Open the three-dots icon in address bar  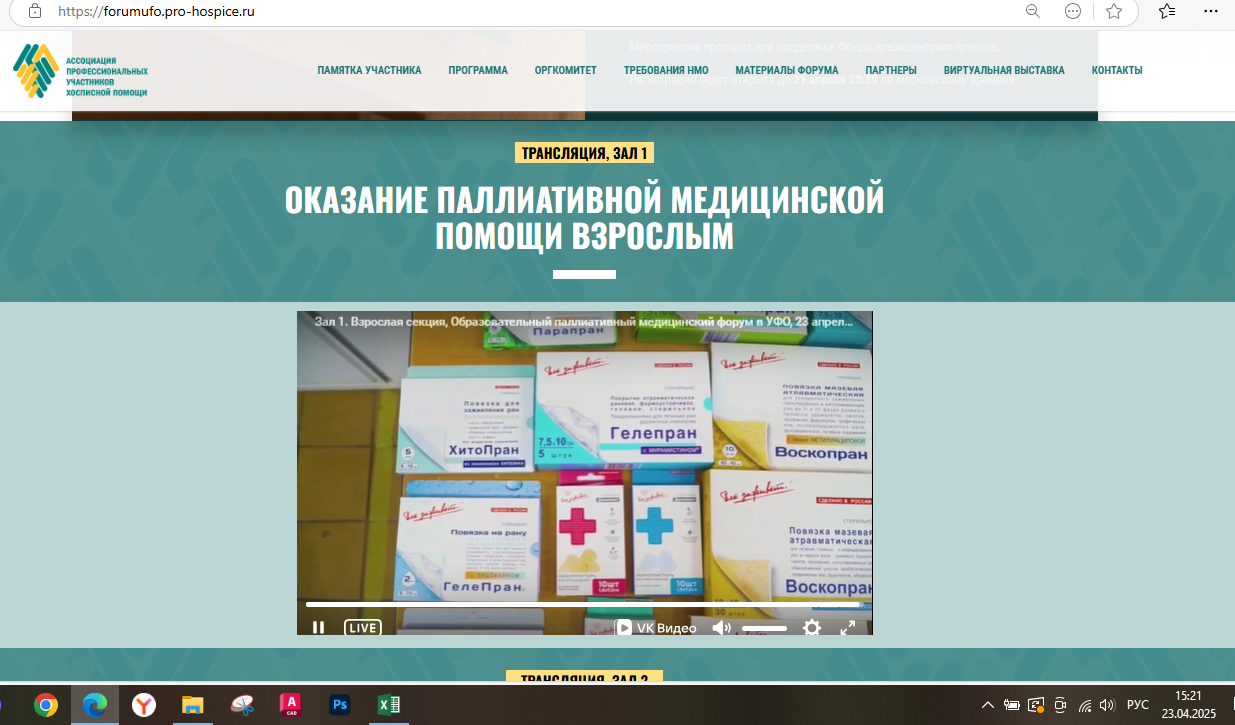click(1073, 11)
